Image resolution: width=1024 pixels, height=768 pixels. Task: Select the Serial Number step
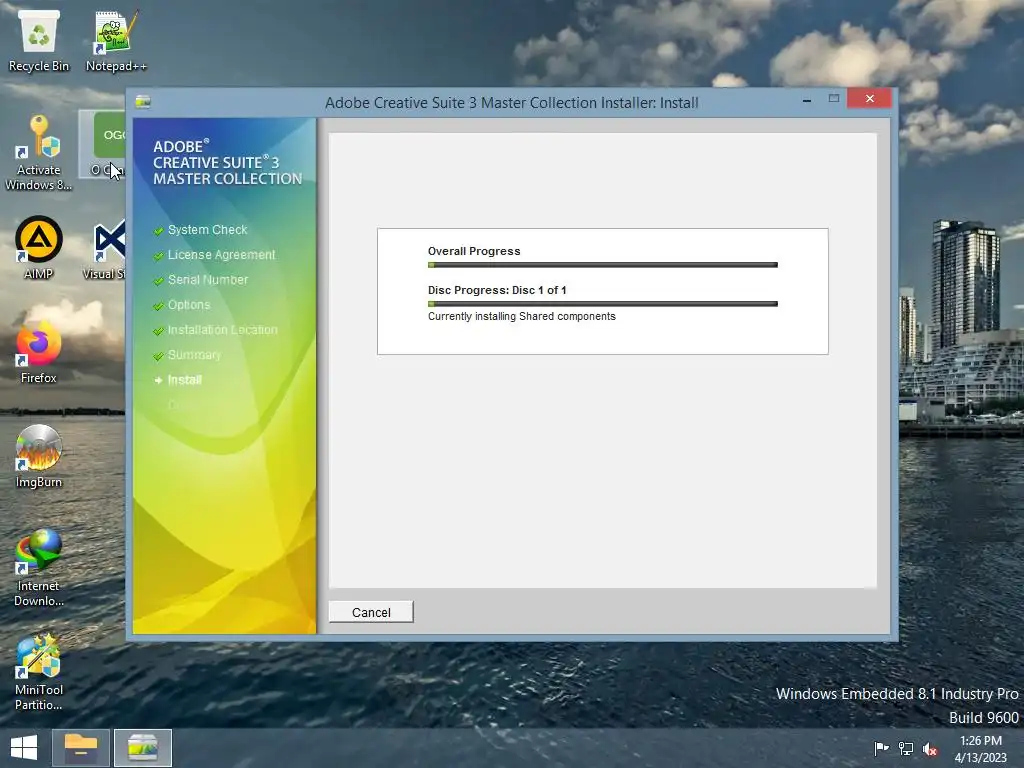pos(208,280)
